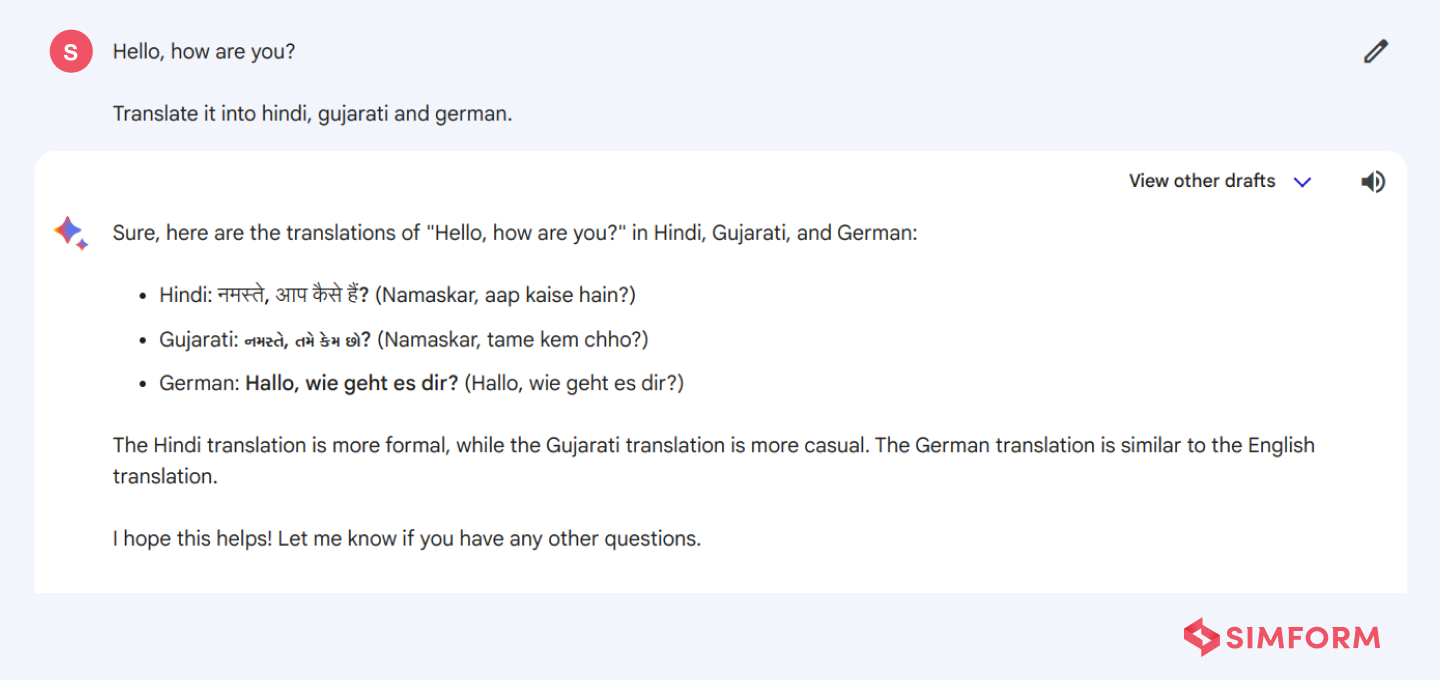
Task: Click the Bard sparkle icon beside response
Action: pyautogui.click(x=70, y=233)
